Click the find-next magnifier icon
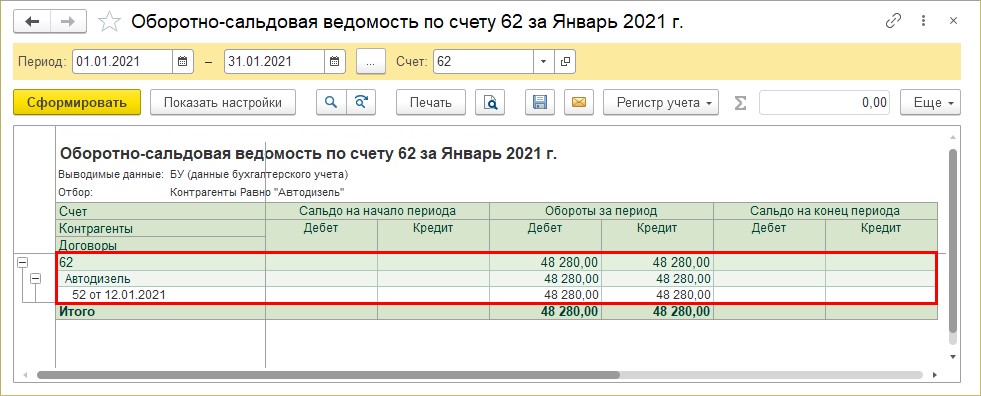 (x=361, y=103)
